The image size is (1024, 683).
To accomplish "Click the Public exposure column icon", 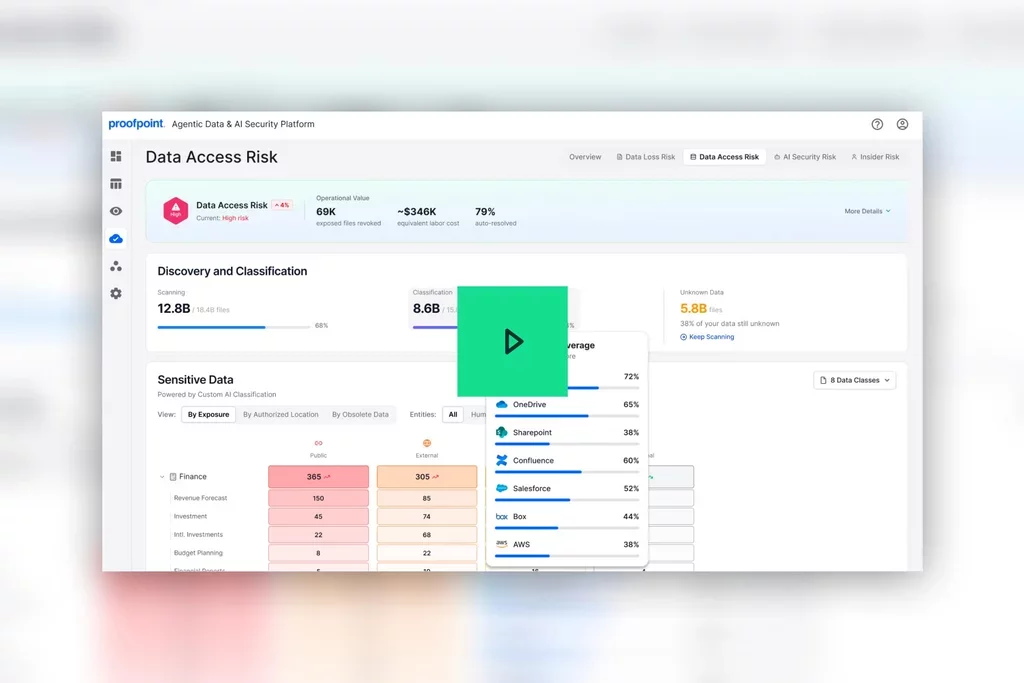I will pyautogui.click(x=318, y=443).
